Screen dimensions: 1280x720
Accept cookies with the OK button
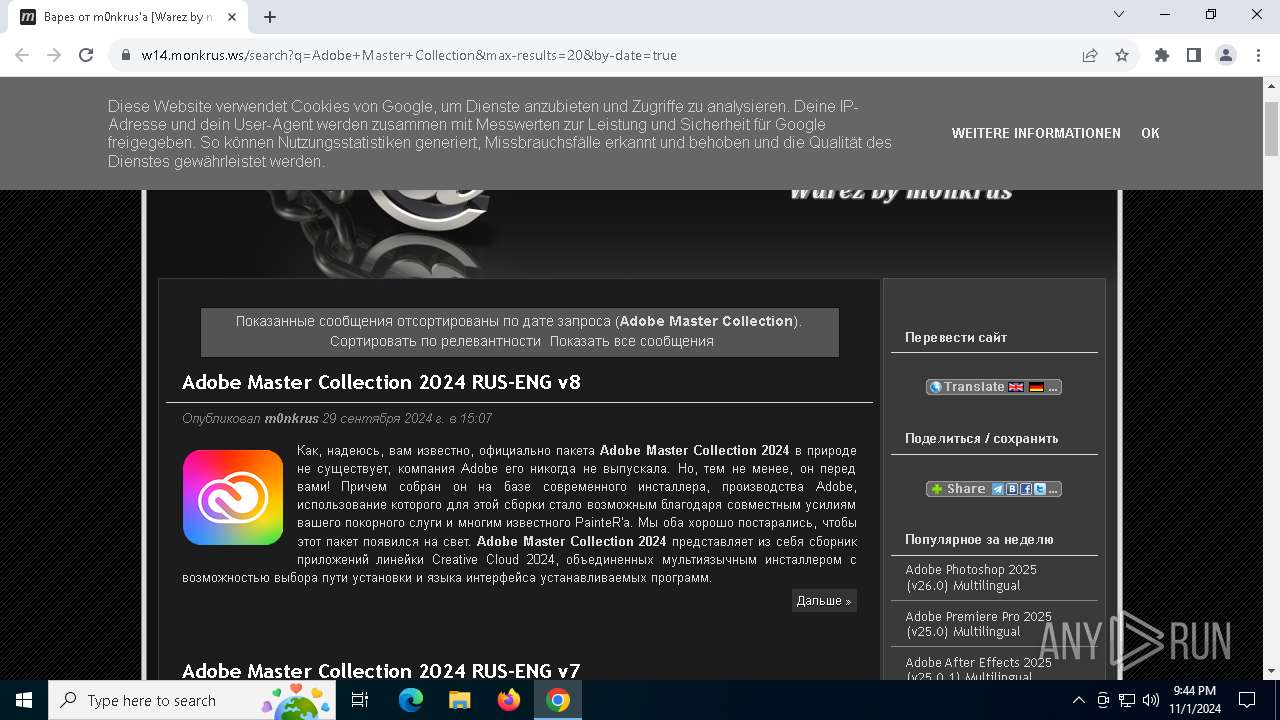(1150, 133)
